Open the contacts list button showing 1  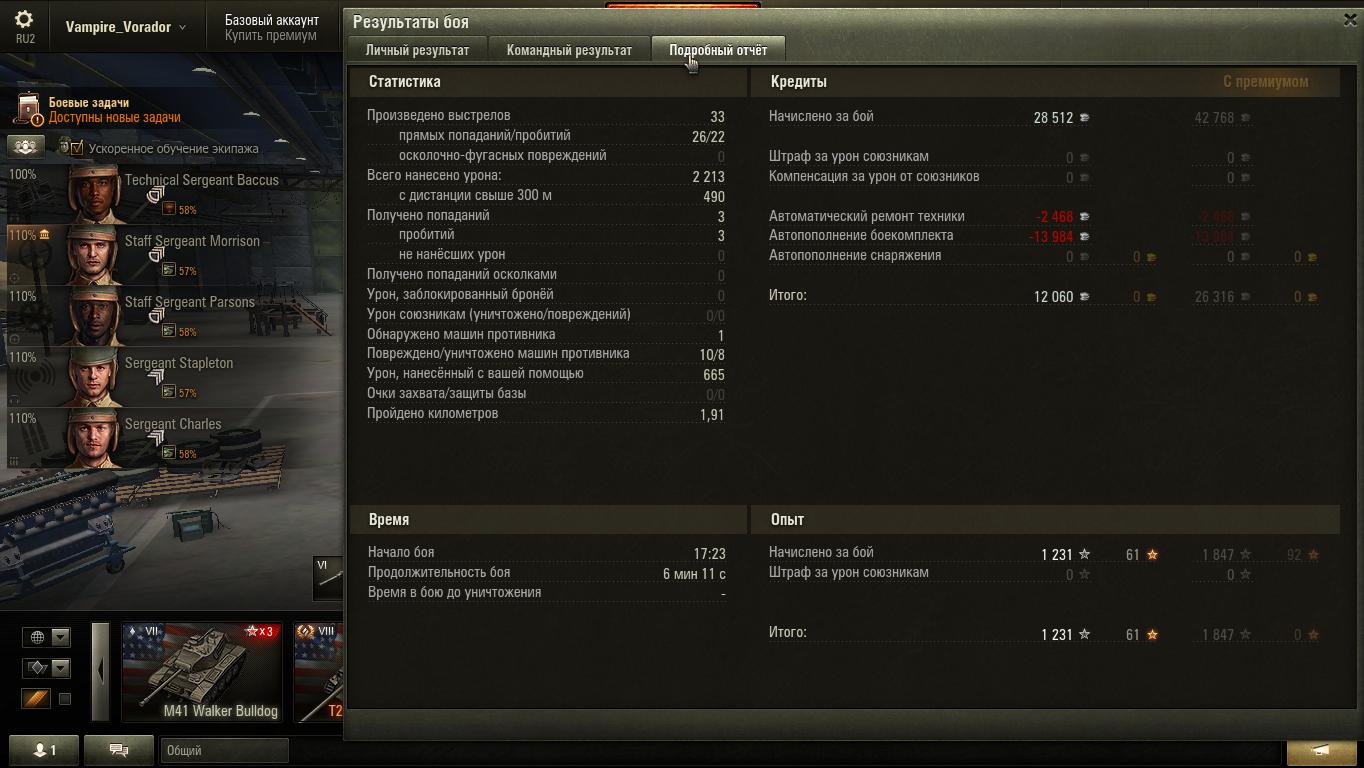point(43,750)
